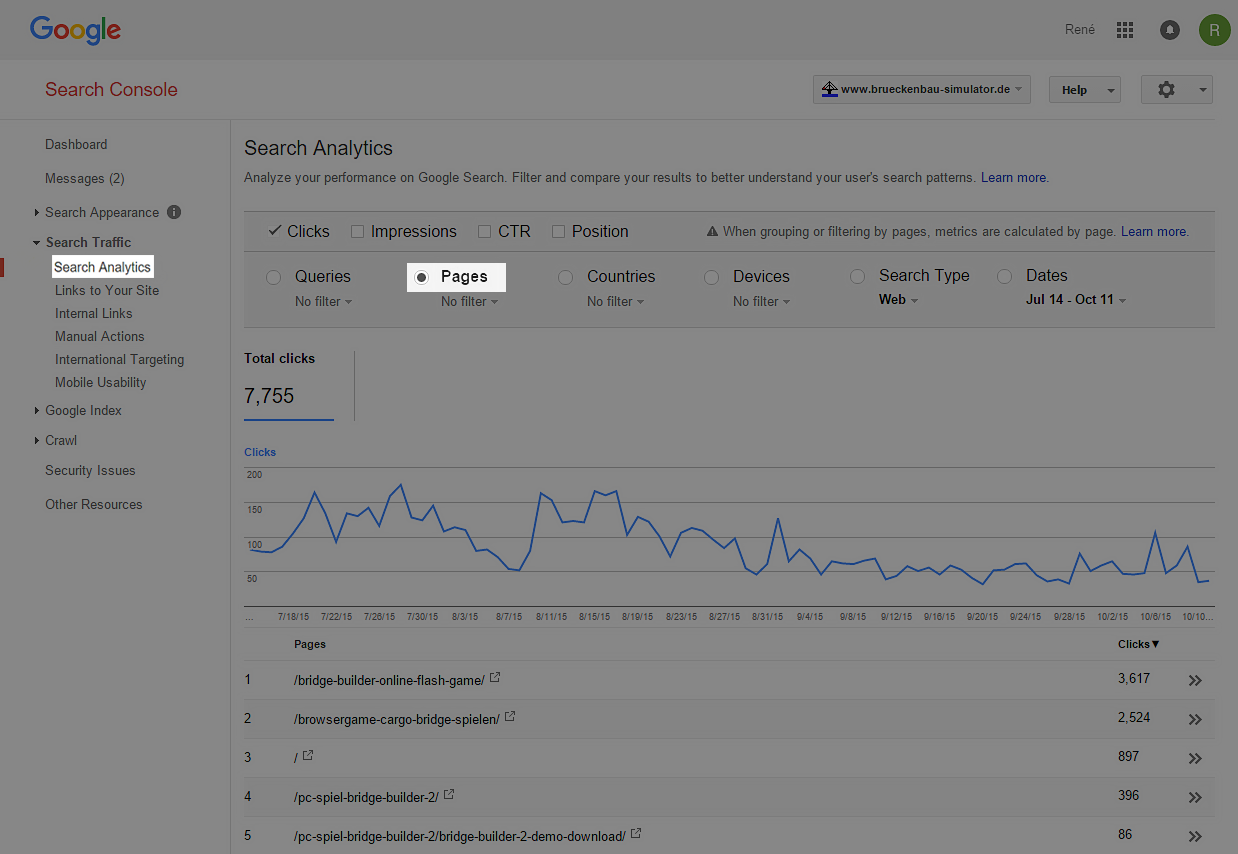Open the settings gear menu

click(1176, 90)
